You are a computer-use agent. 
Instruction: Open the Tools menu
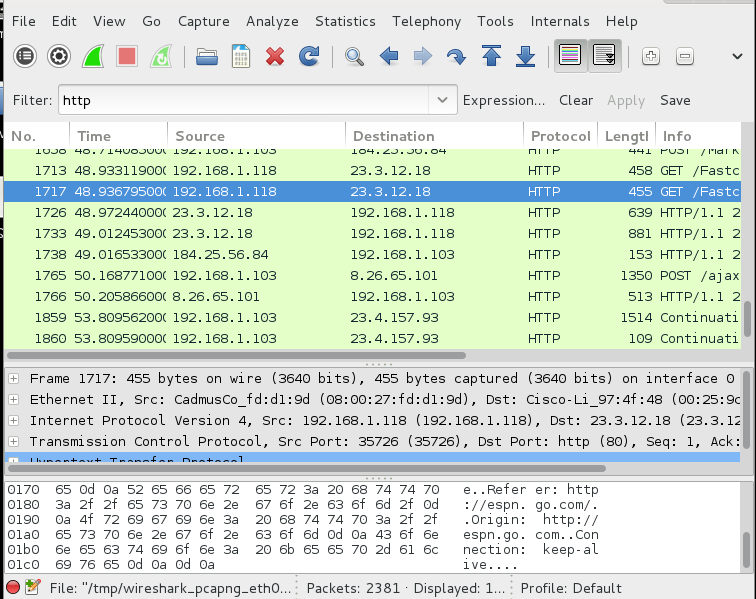(x=495, y=22)
